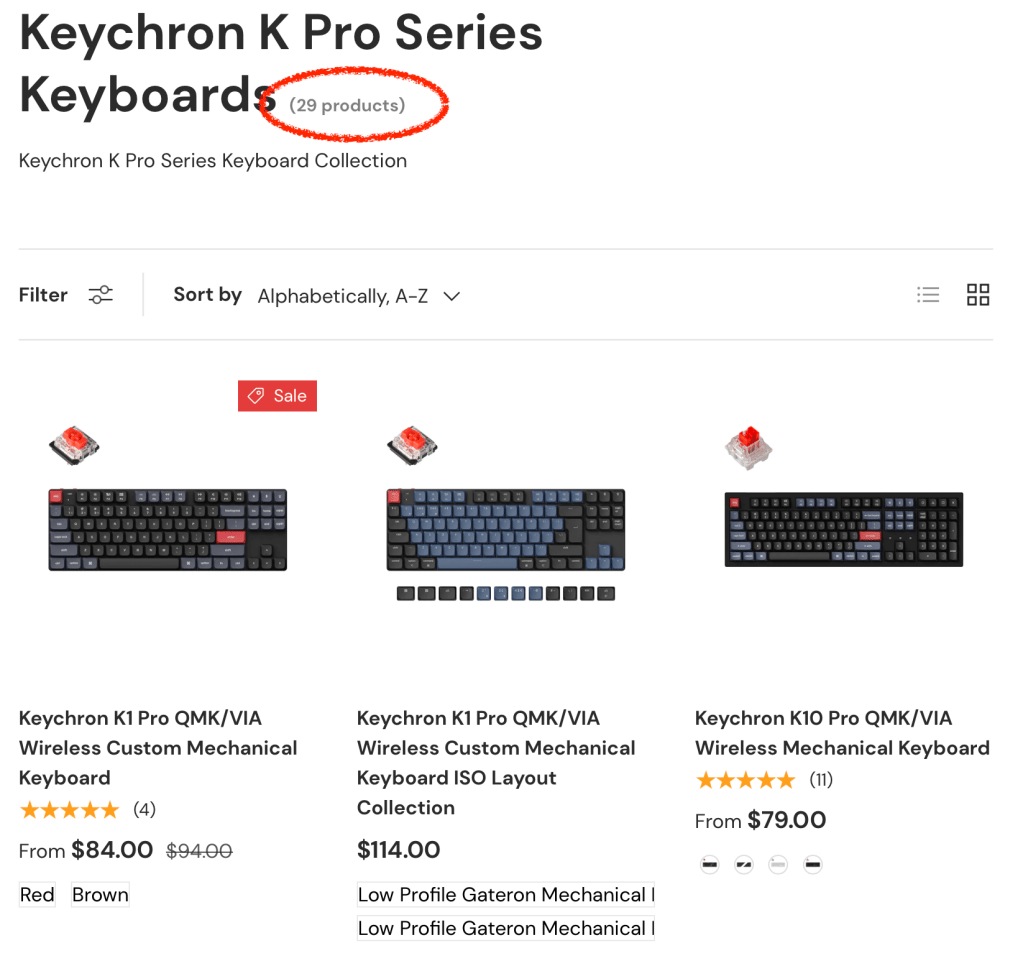
Task: Click the switch icon on K1 Pro ISO
Action: tap(412, 445)
